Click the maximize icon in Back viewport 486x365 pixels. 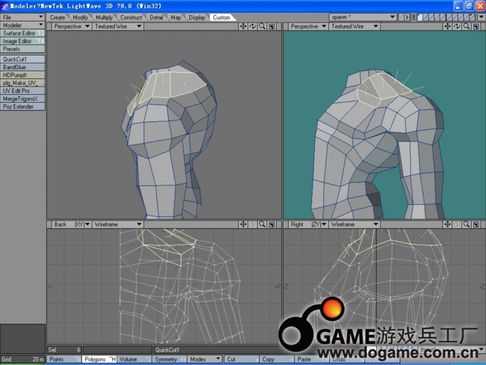[272, 224]
